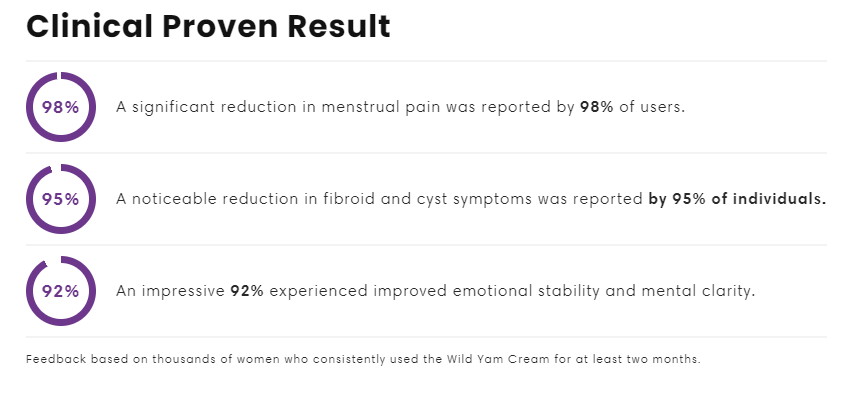Viewport: 856px width, 398px height.
Task: Click the 95% circular progress ring
Action: (61, 199)
